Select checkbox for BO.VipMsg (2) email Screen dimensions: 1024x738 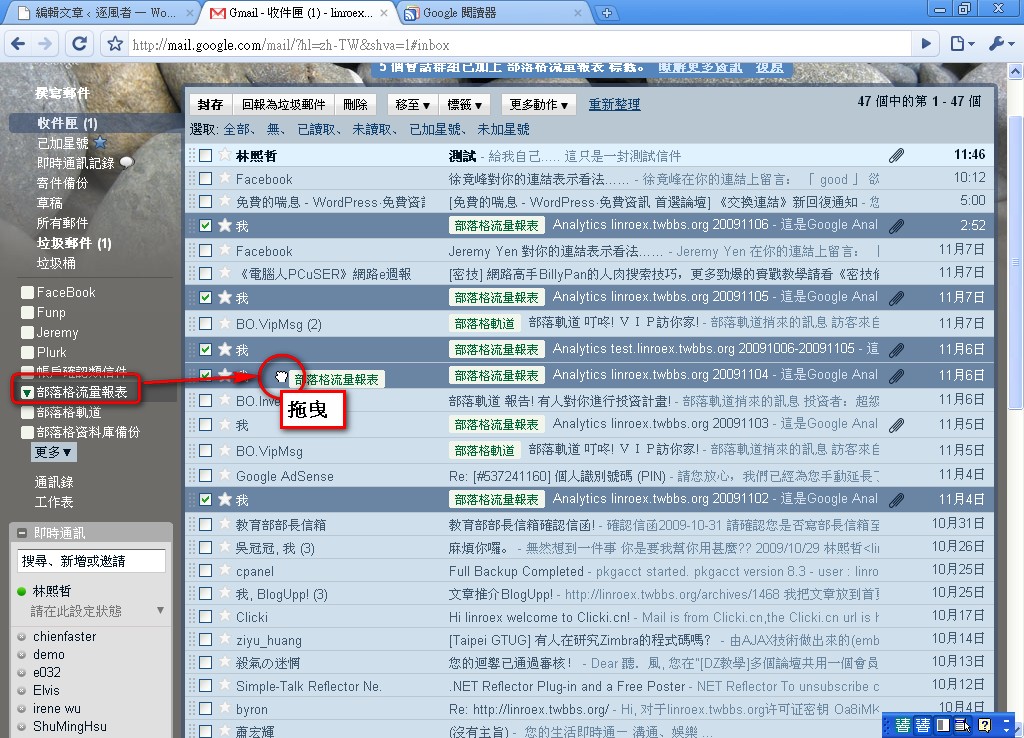(206, 324)
